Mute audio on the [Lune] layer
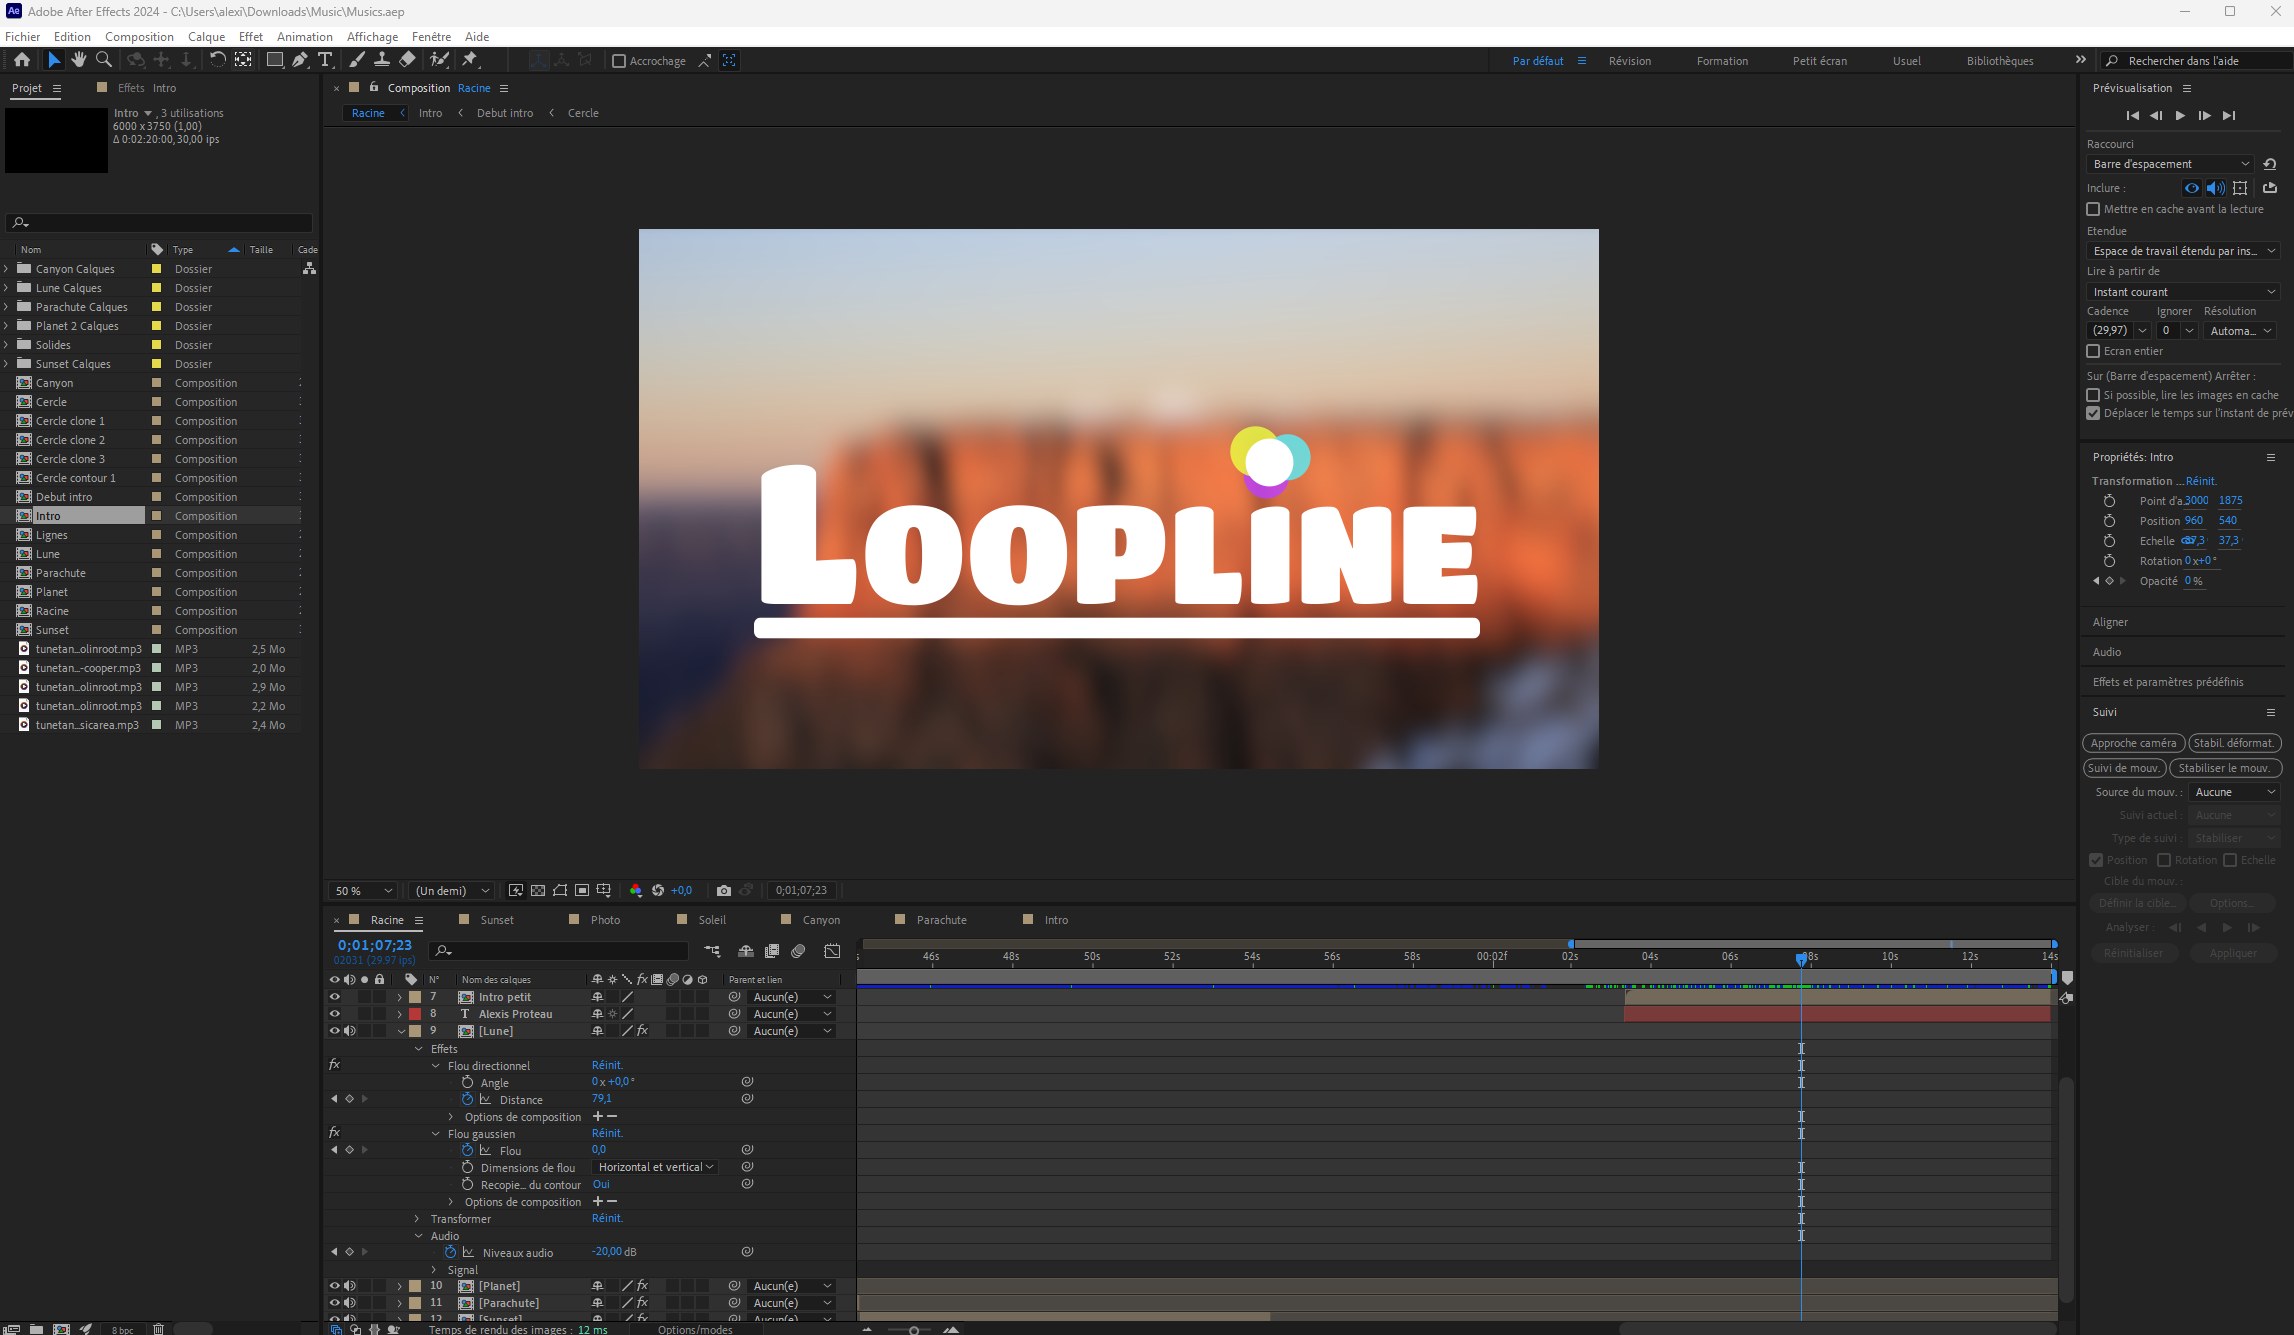This screenshot has width=2294, height=1335. click(x=349, y=1031)
